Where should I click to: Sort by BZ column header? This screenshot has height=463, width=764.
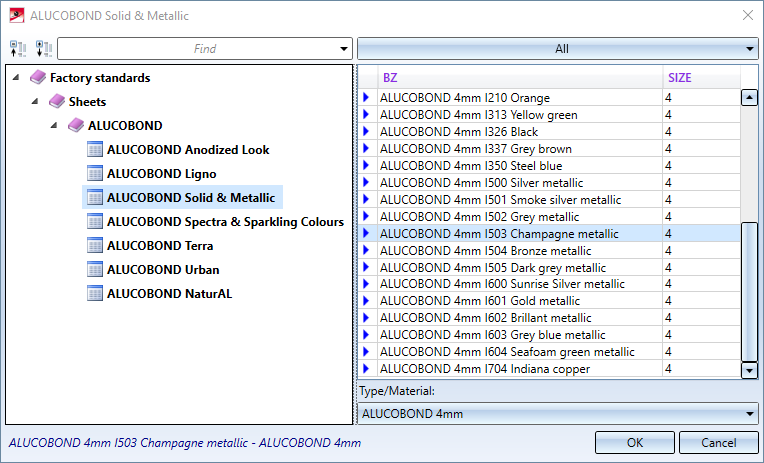[520, 77]
